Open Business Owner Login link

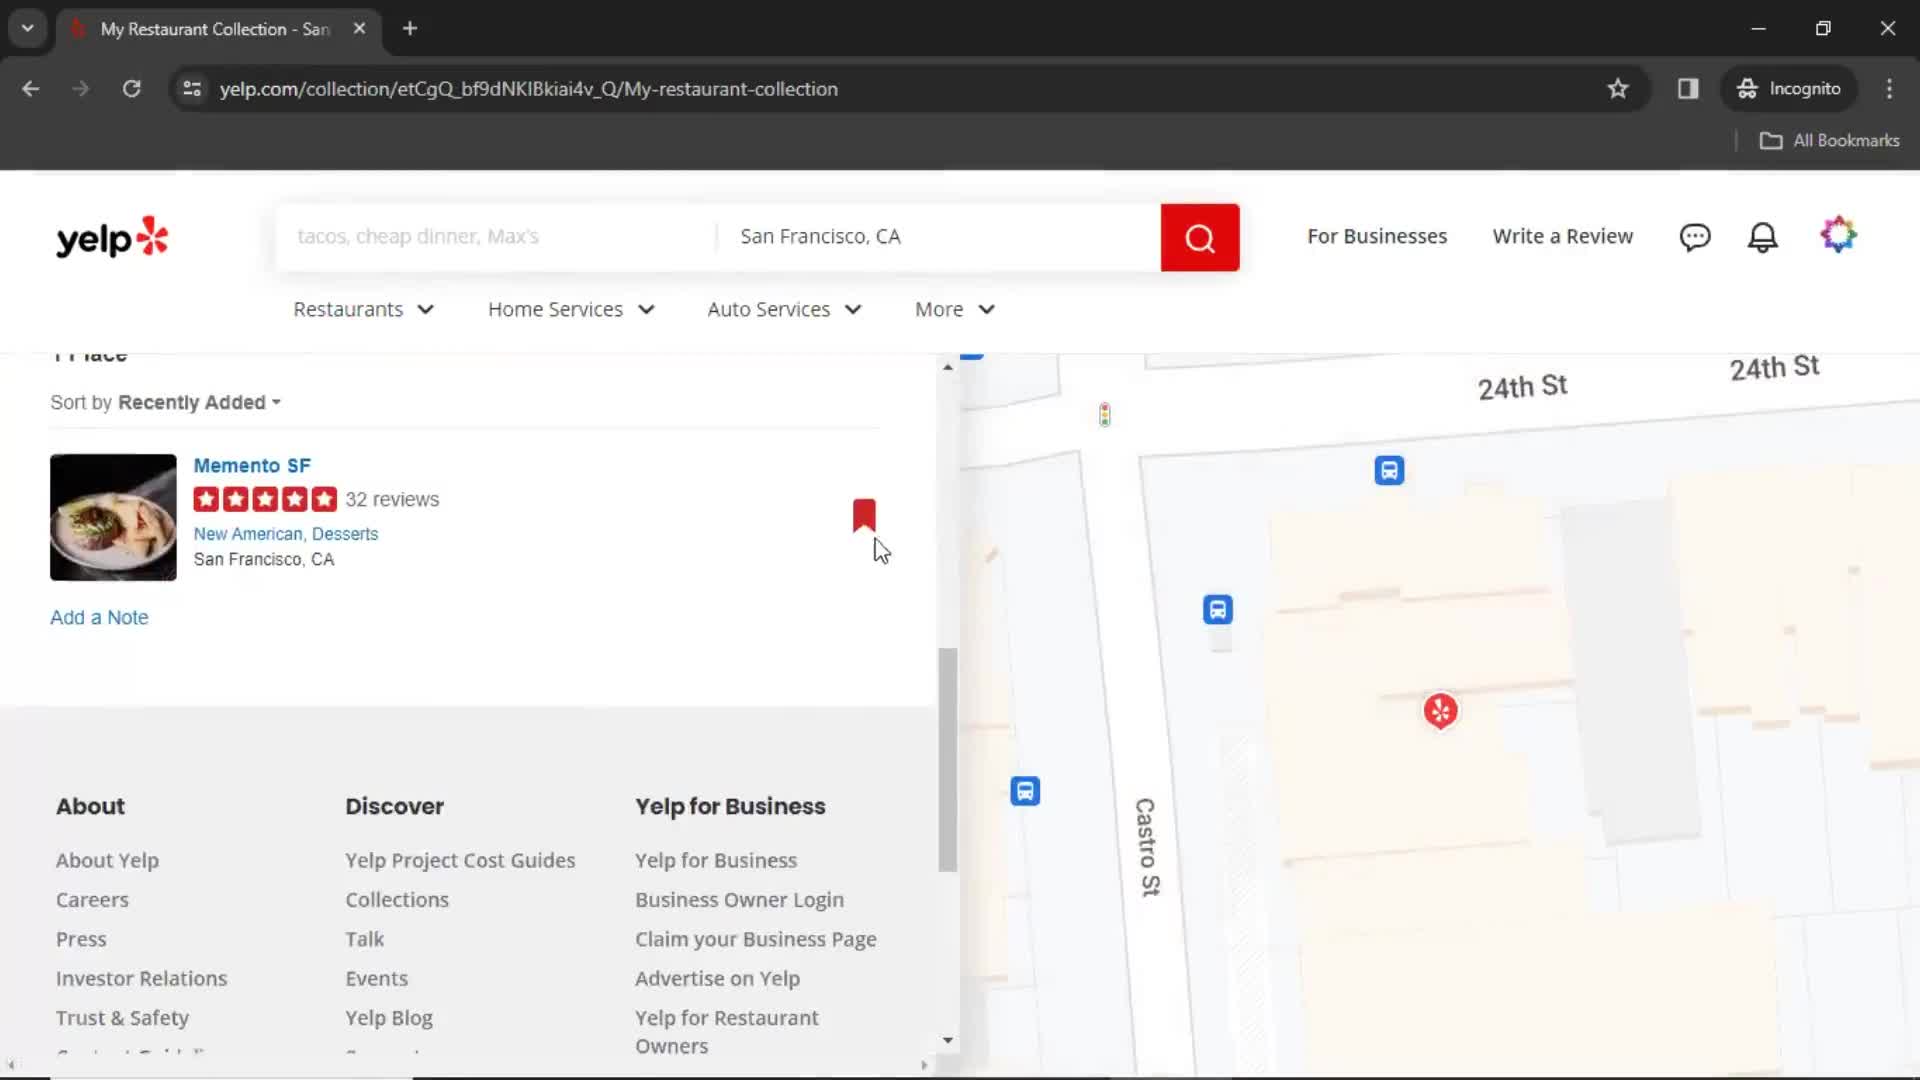coord(739,900)
